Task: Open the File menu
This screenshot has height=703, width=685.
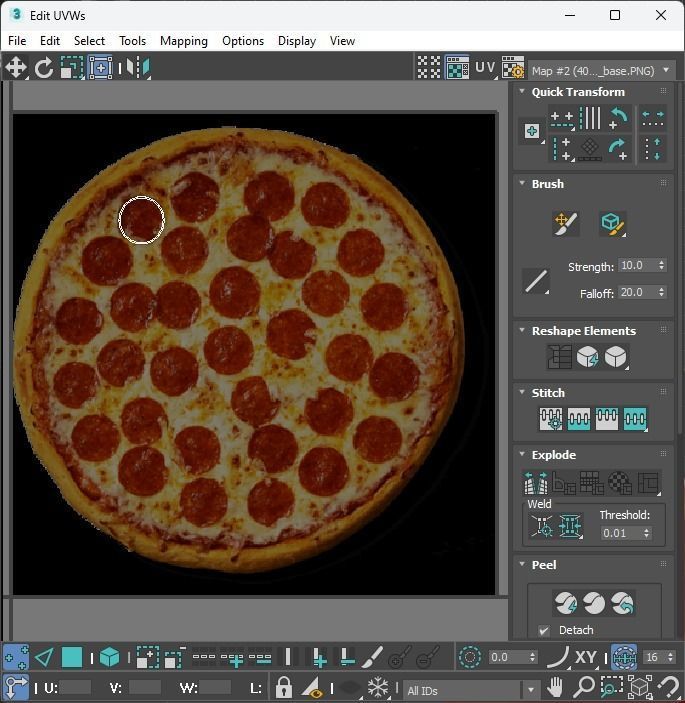Action: [17, 41]
